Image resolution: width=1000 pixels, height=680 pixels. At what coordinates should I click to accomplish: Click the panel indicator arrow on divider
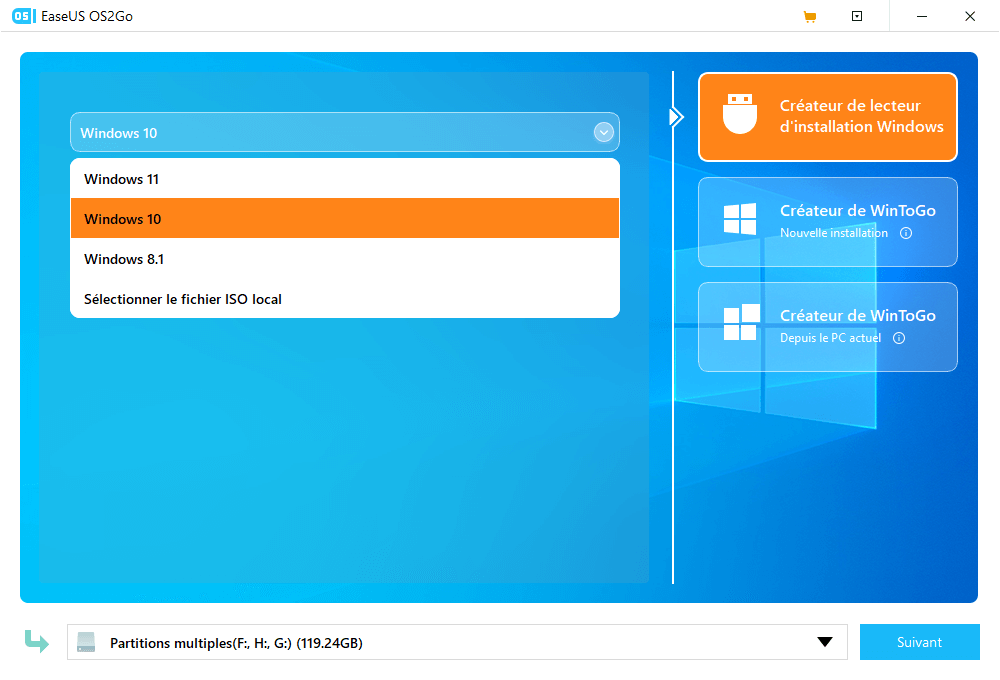pos(676,117)
